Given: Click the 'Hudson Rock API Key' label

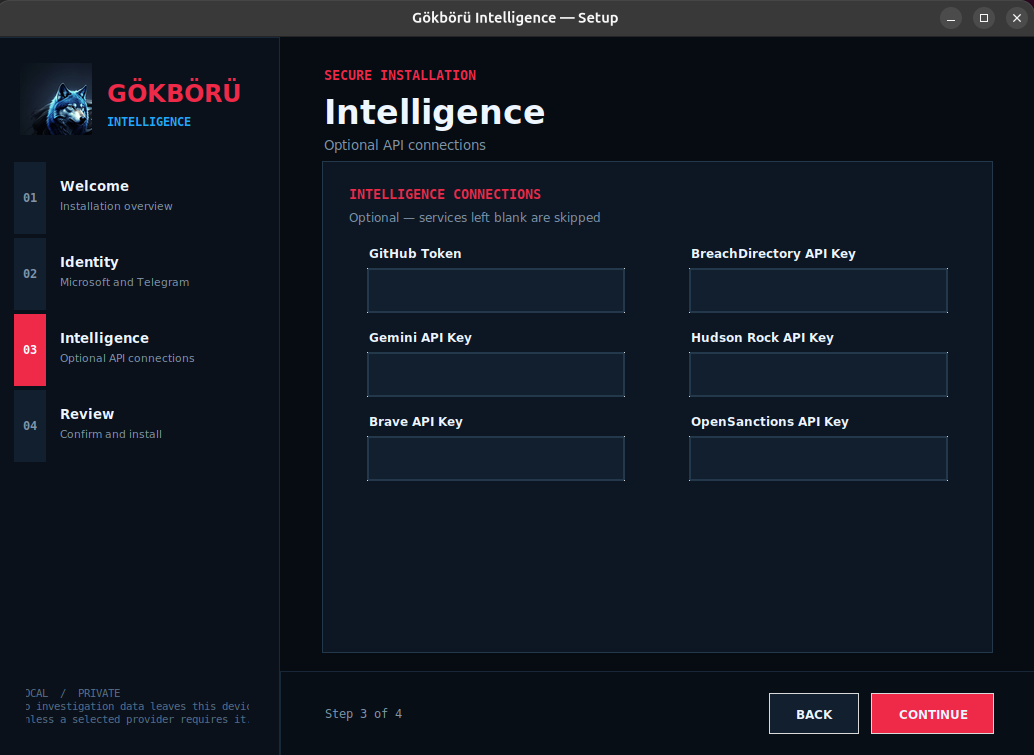Looking at the screenshot, I should tap(762, 338).
